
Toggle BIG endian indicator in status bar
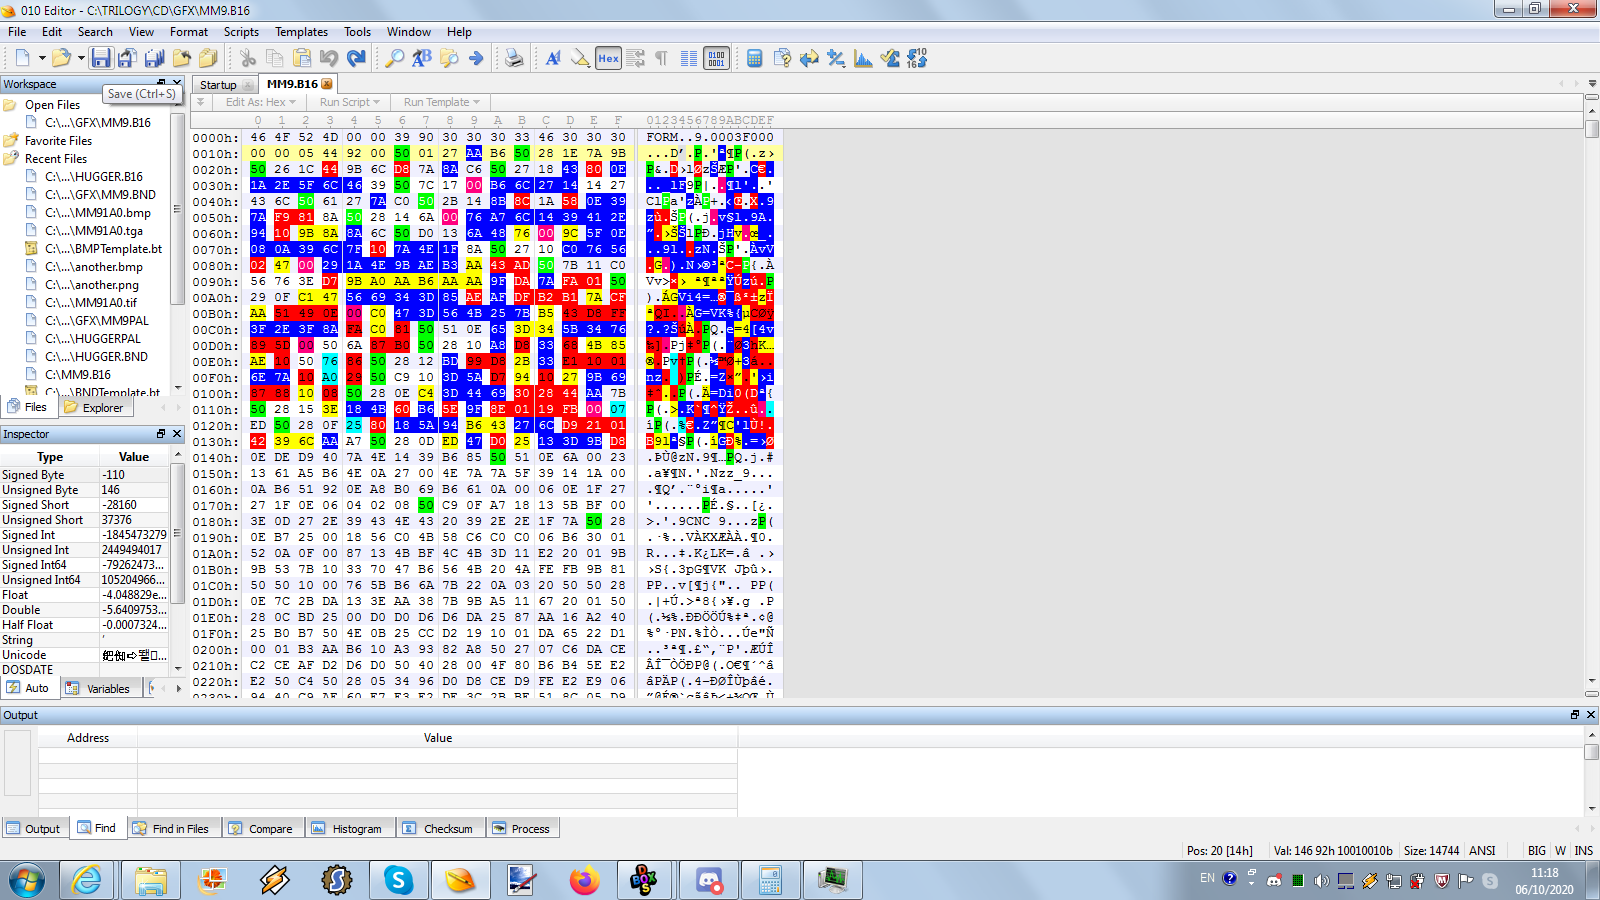point(1537,851)
